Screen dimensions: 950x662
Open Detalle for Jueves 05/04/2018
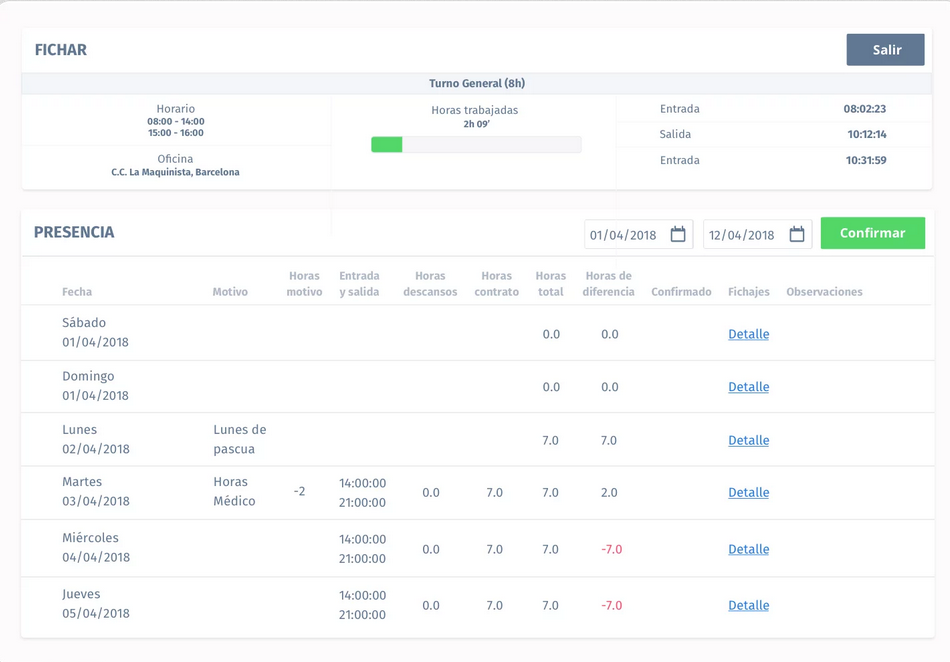(748, 605)
